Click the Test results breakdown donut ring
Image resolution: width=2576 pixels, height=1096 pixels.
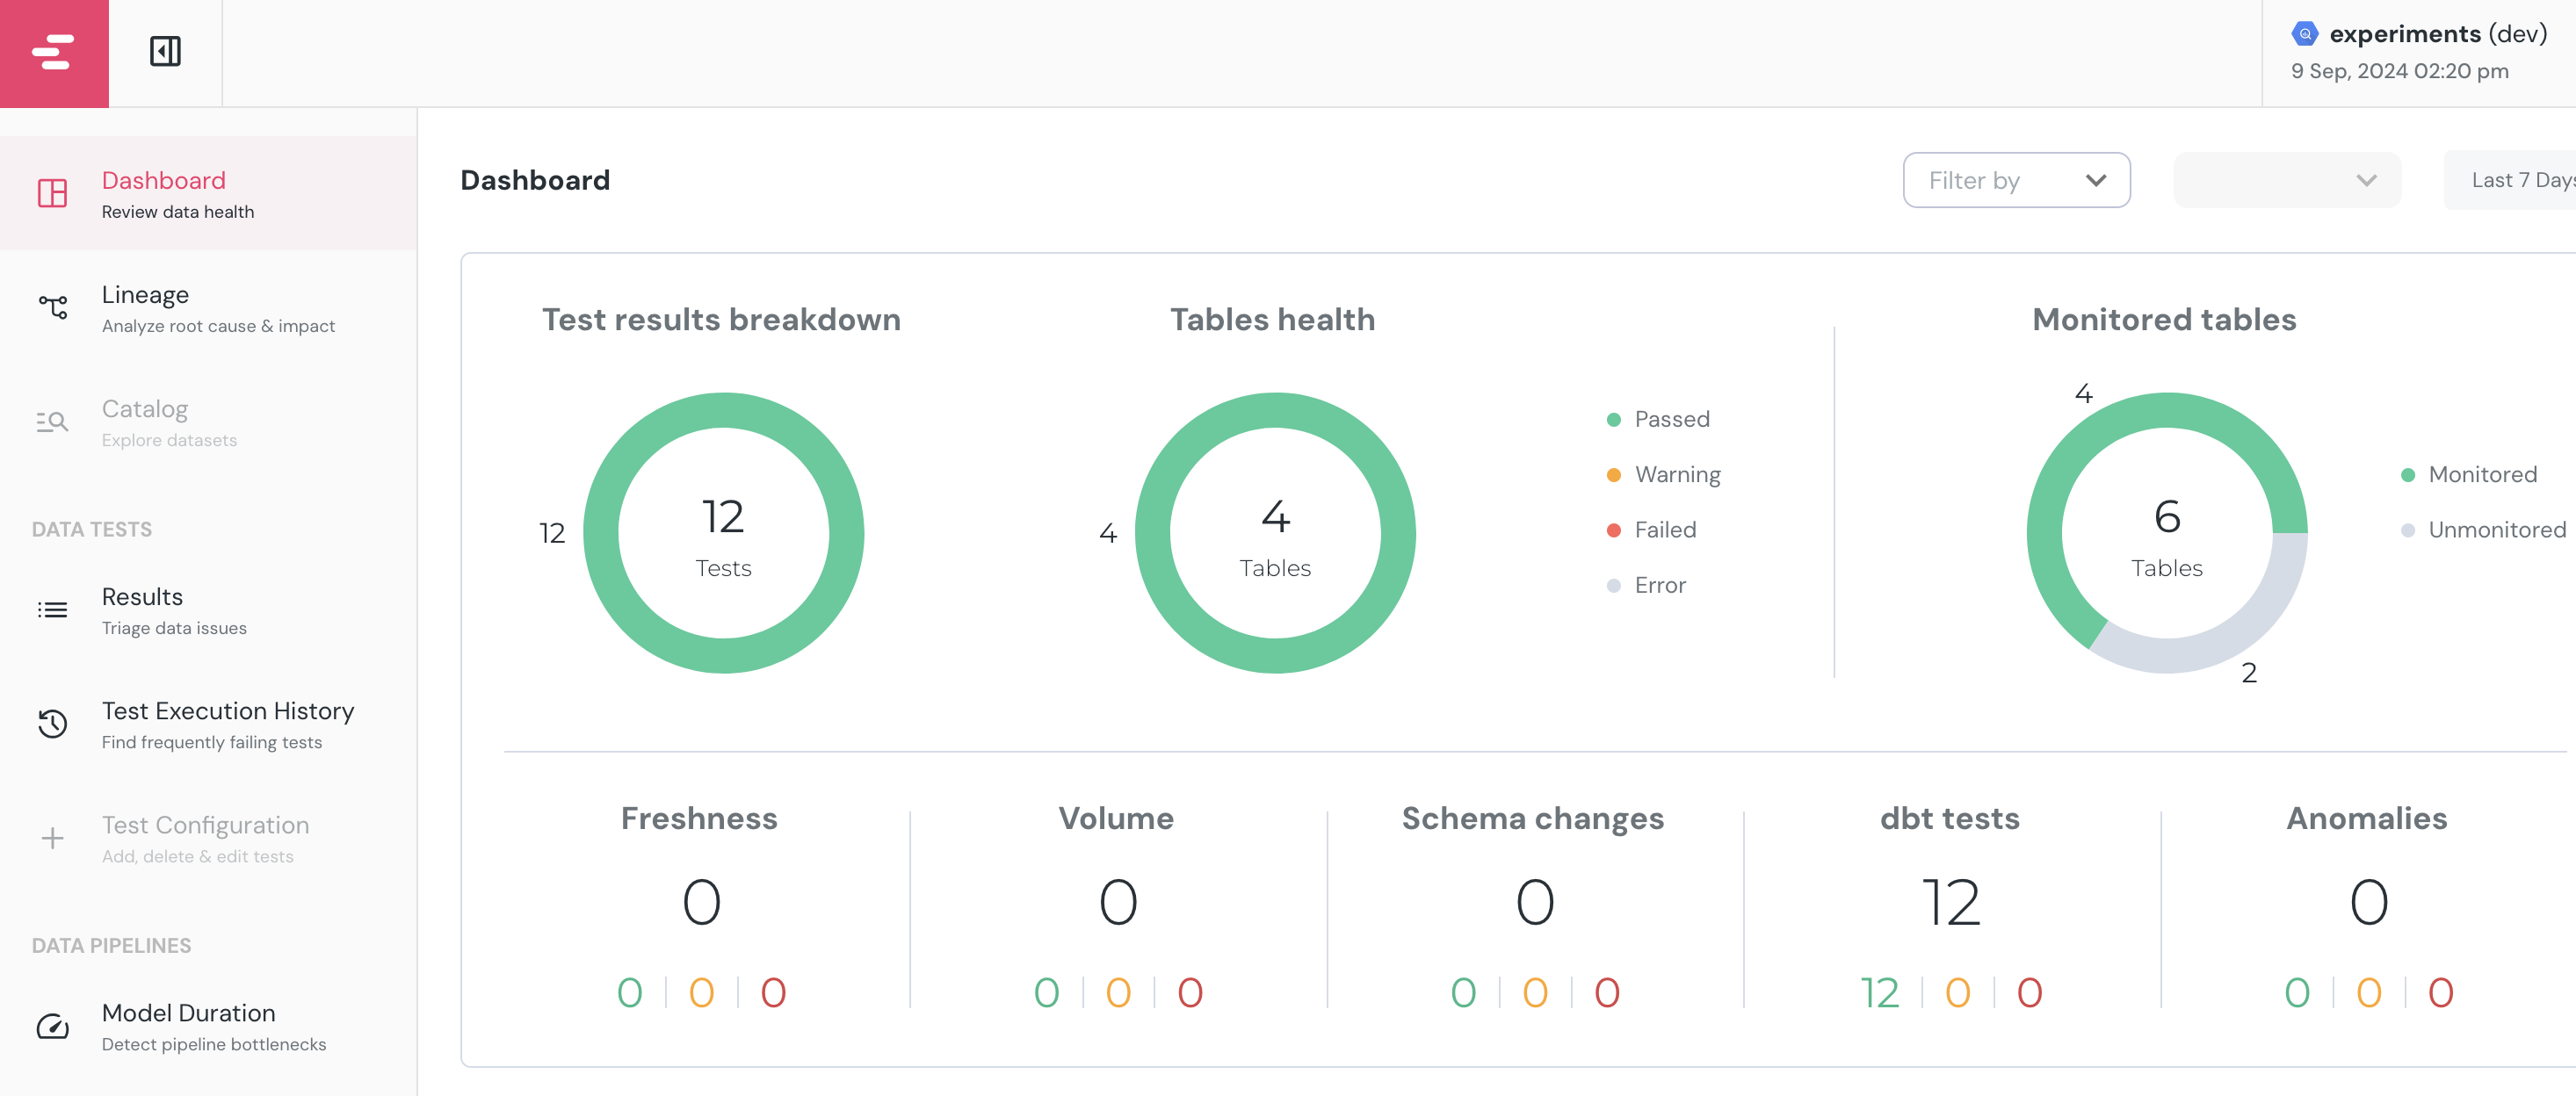pyautogui.click(x=724, y=410)
